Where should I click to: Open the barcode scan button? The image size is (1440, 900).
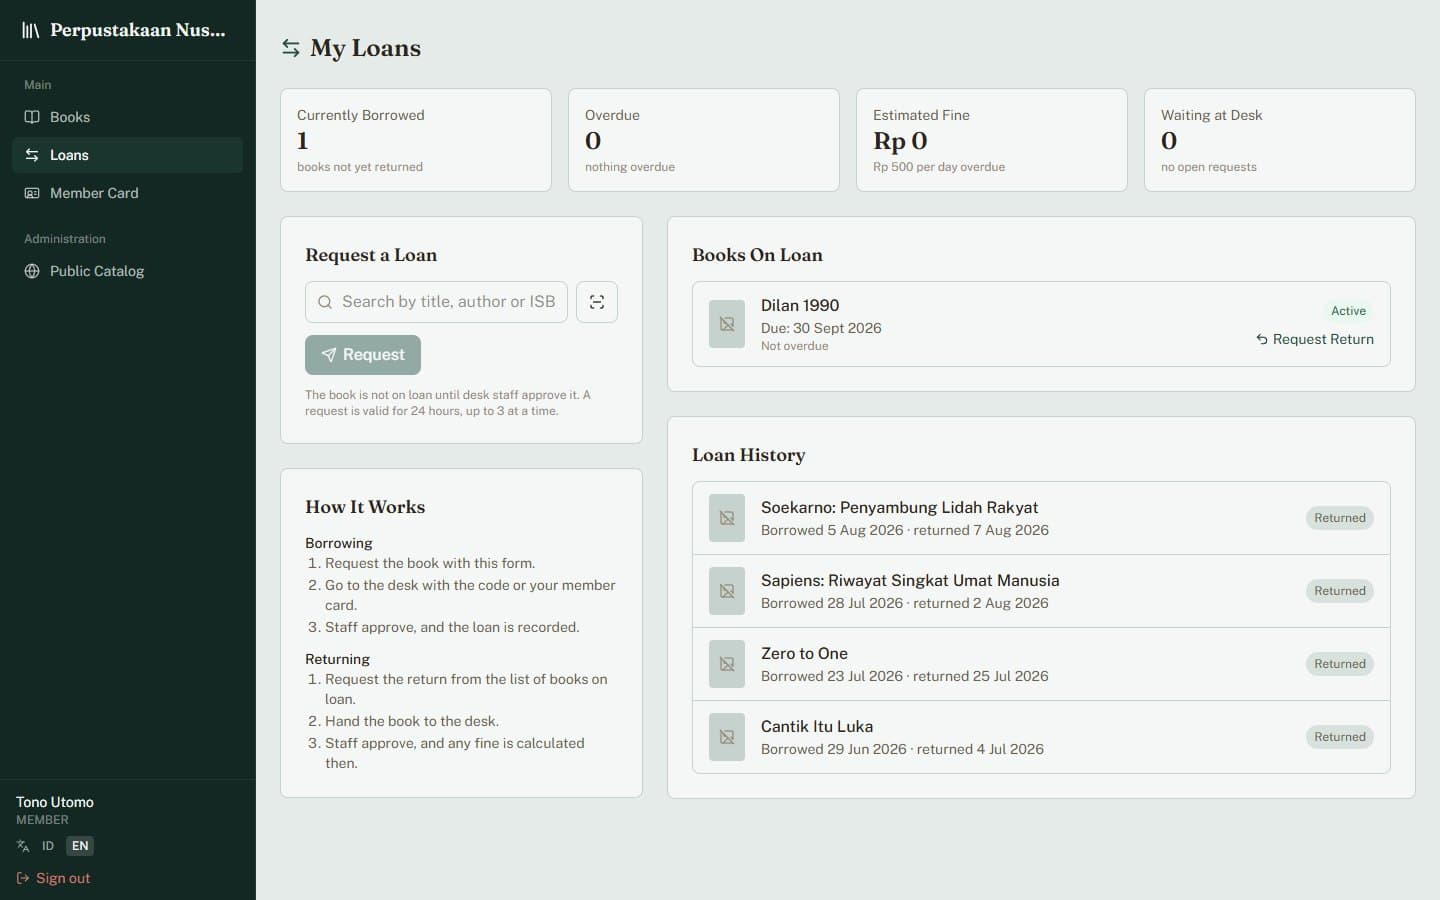pos(597,302)
